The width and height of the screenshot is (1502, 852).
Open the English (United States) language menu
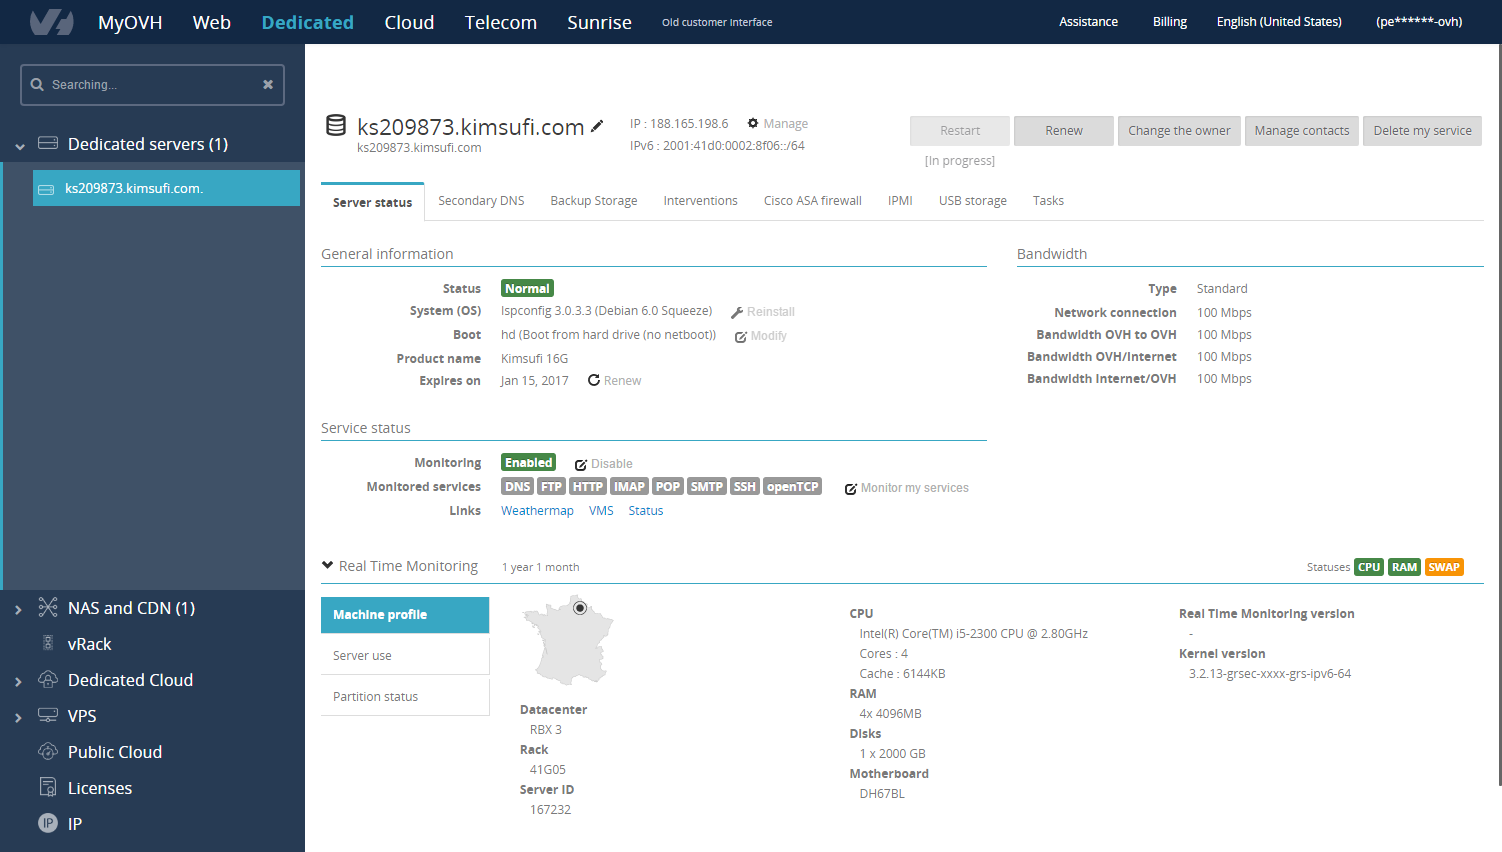[1279, 22]
